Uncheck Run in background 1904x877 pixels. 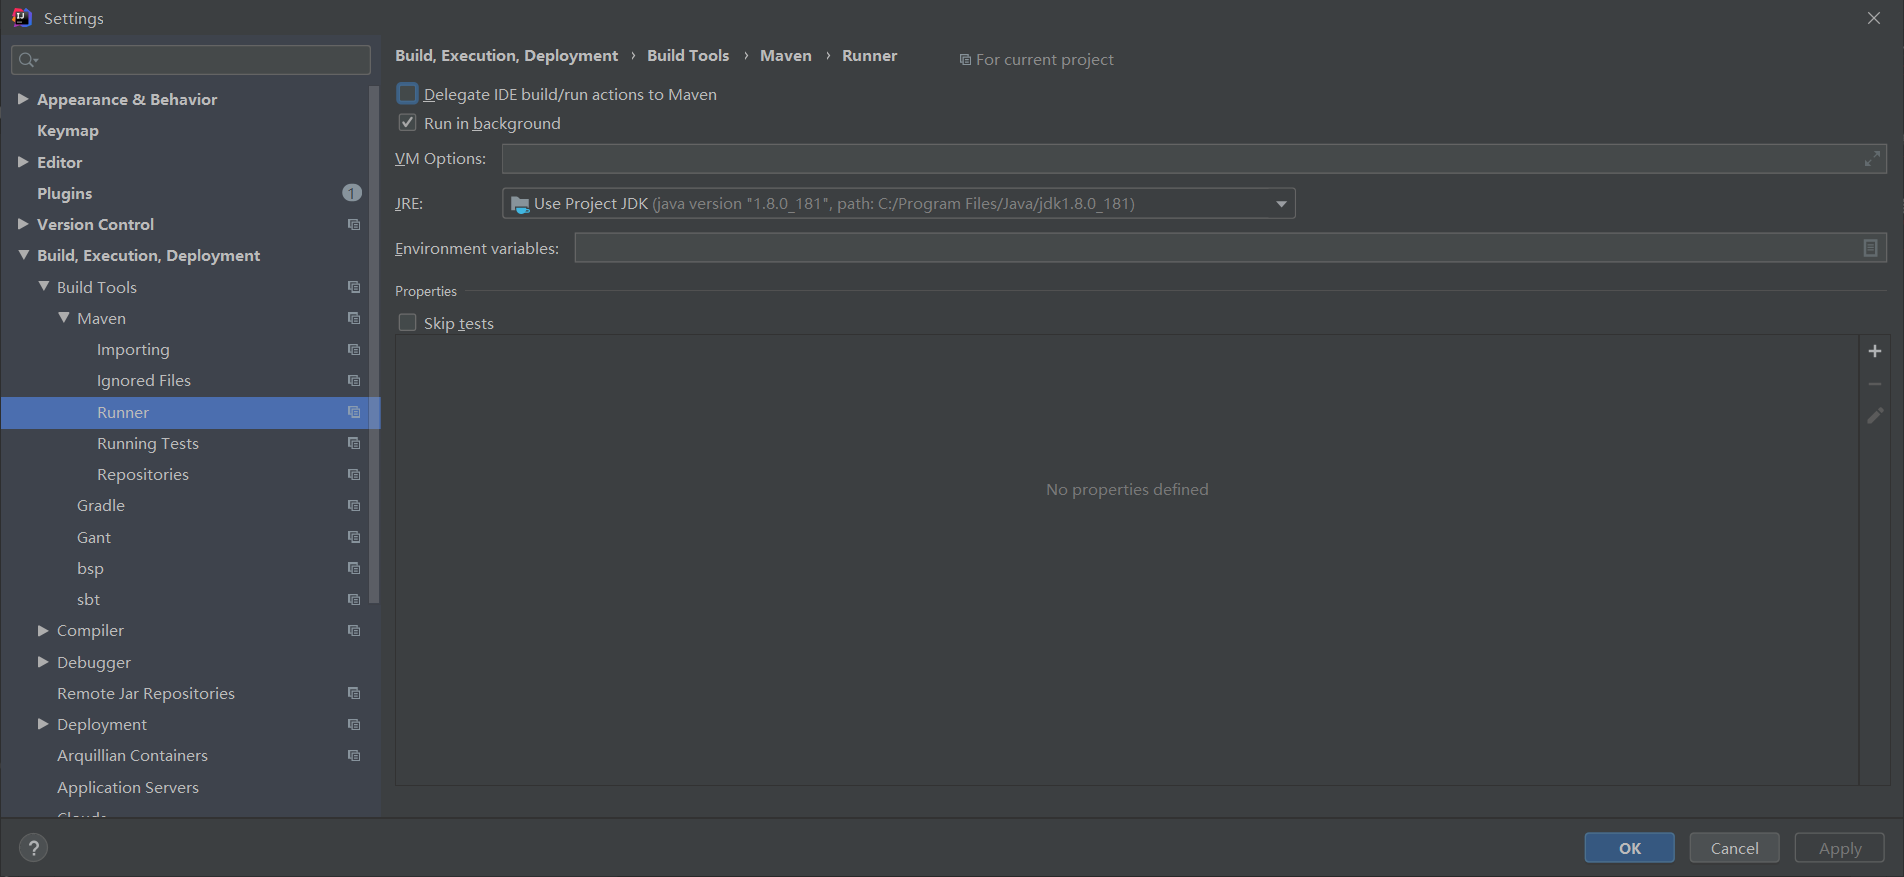click(407, 123)
